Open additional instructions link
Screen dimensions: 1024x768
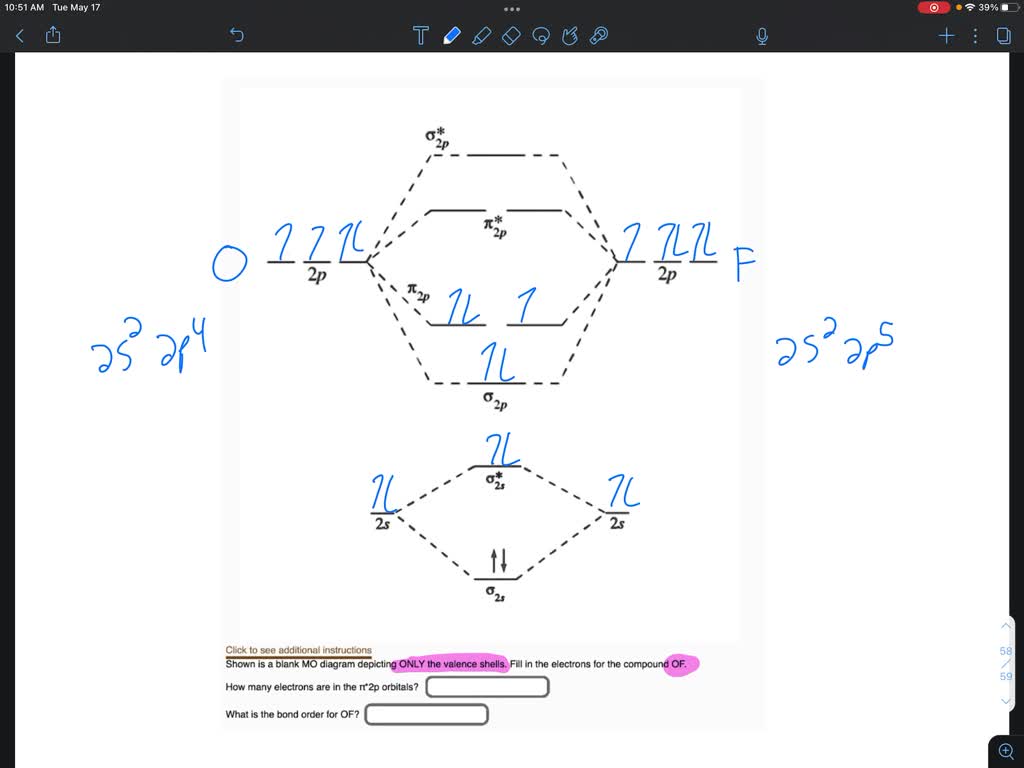[297, 650]
